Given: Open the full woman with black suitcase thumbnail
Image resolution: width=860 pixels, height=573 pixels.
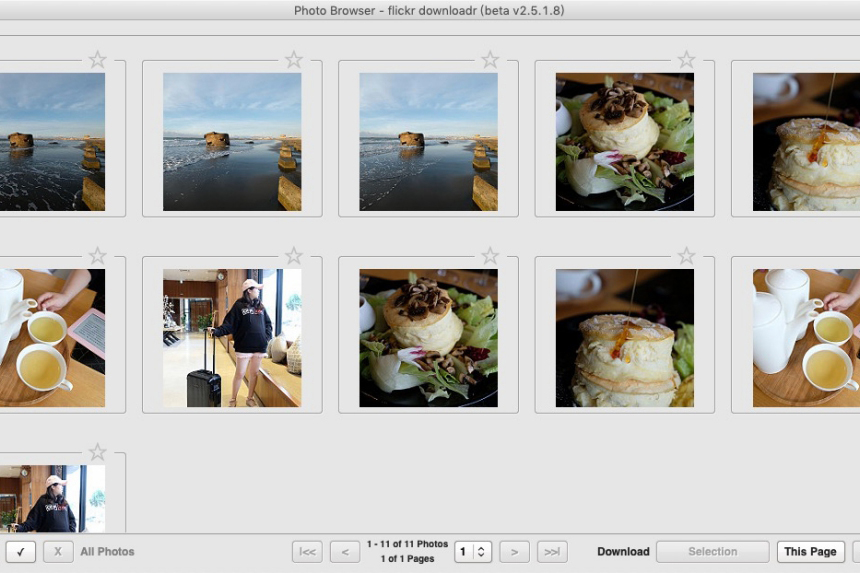Looking at the screenshot, I should coord(232,338).
